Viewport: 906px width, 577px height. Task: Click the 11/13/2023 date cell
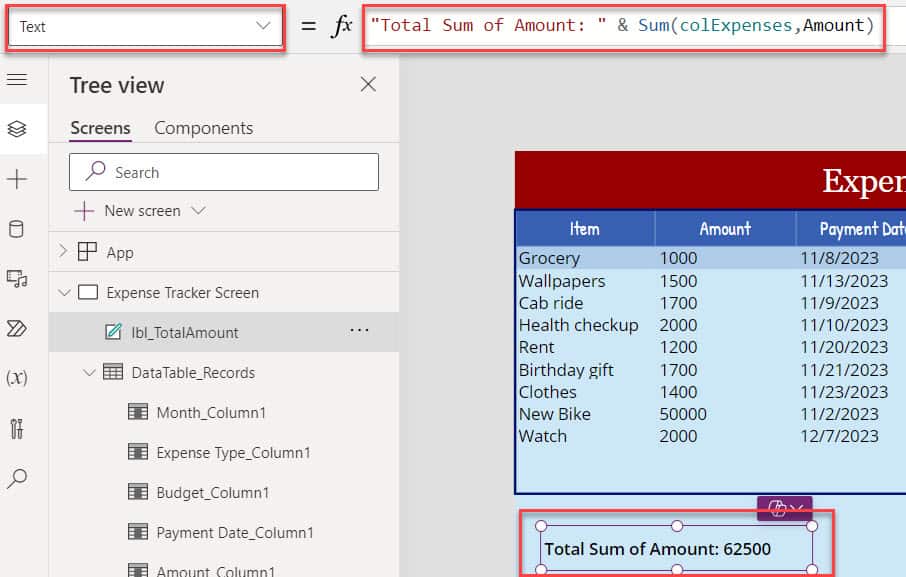tap(844, 281)
